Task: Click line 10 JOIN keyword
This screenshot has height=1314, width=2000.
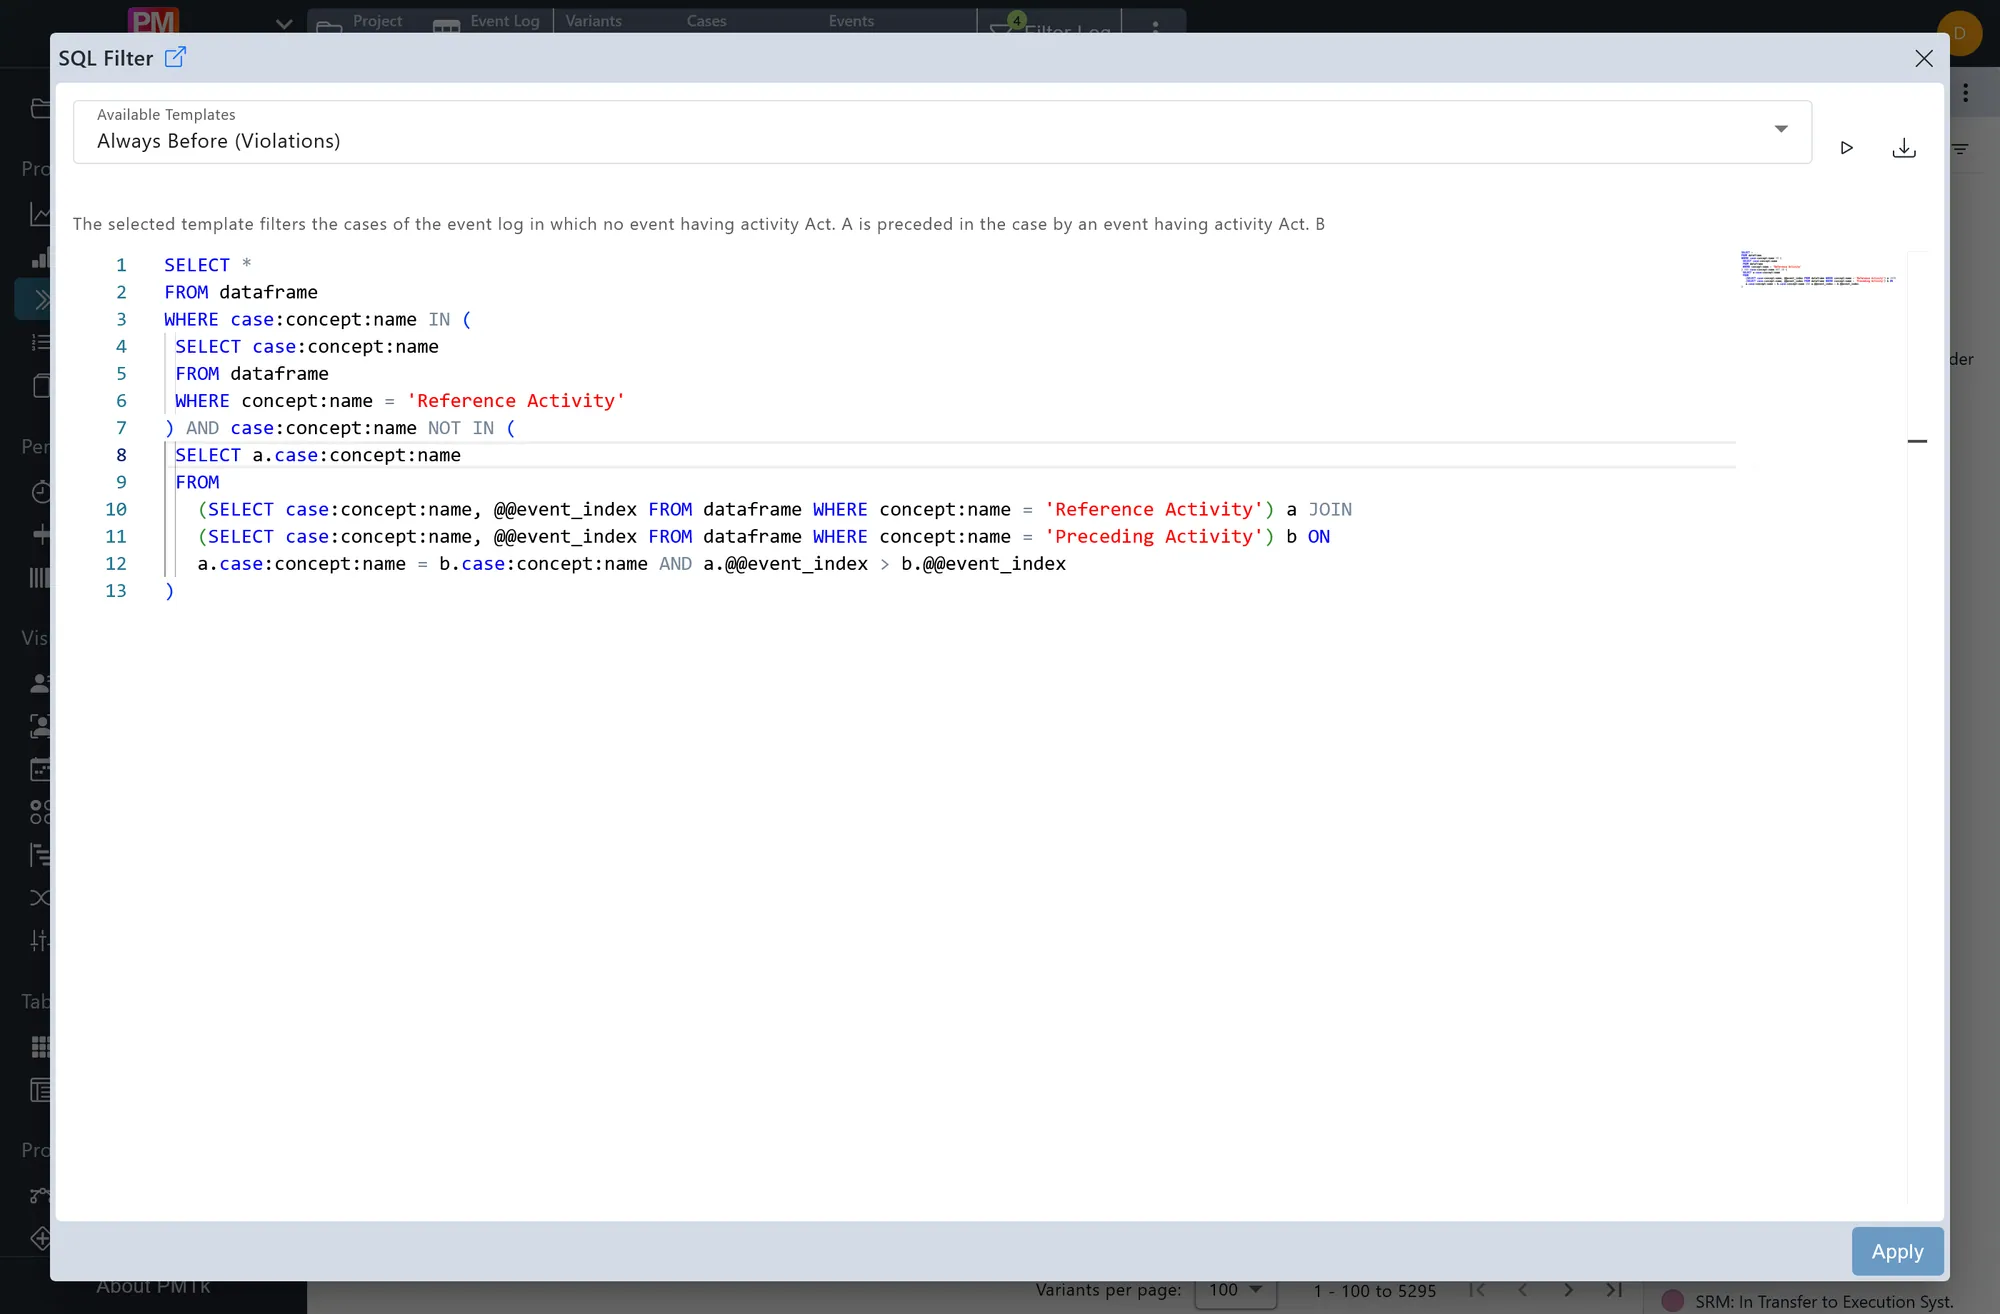Action: tap(1330, 509)
